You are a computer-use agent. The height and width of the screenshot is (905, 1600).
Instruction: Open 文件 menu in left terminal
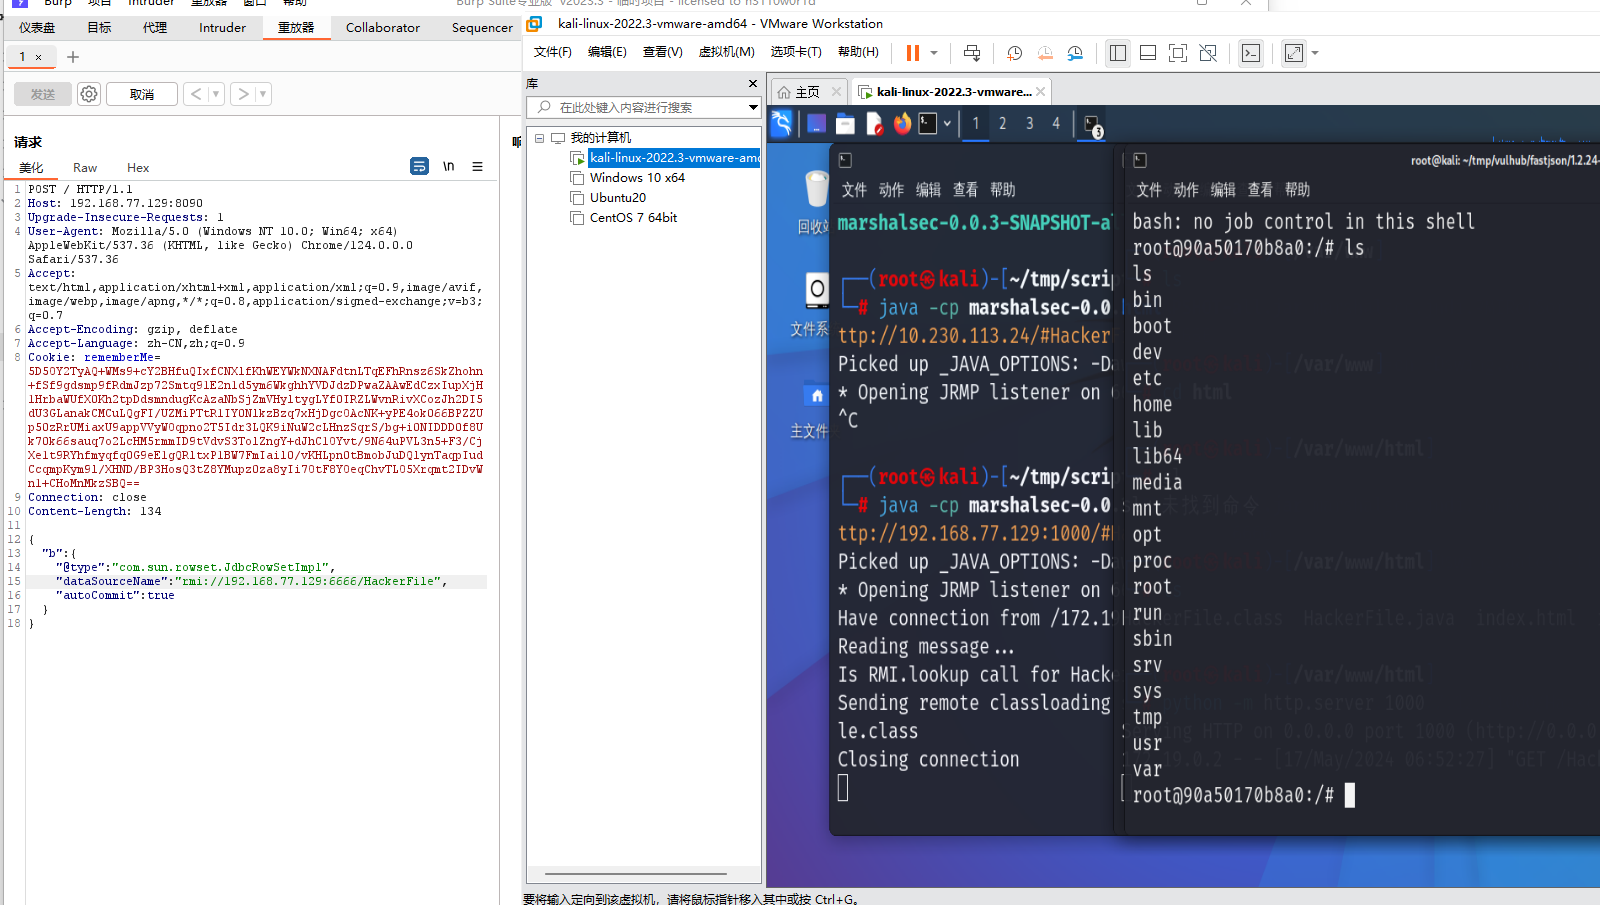(x=854, y=190)
